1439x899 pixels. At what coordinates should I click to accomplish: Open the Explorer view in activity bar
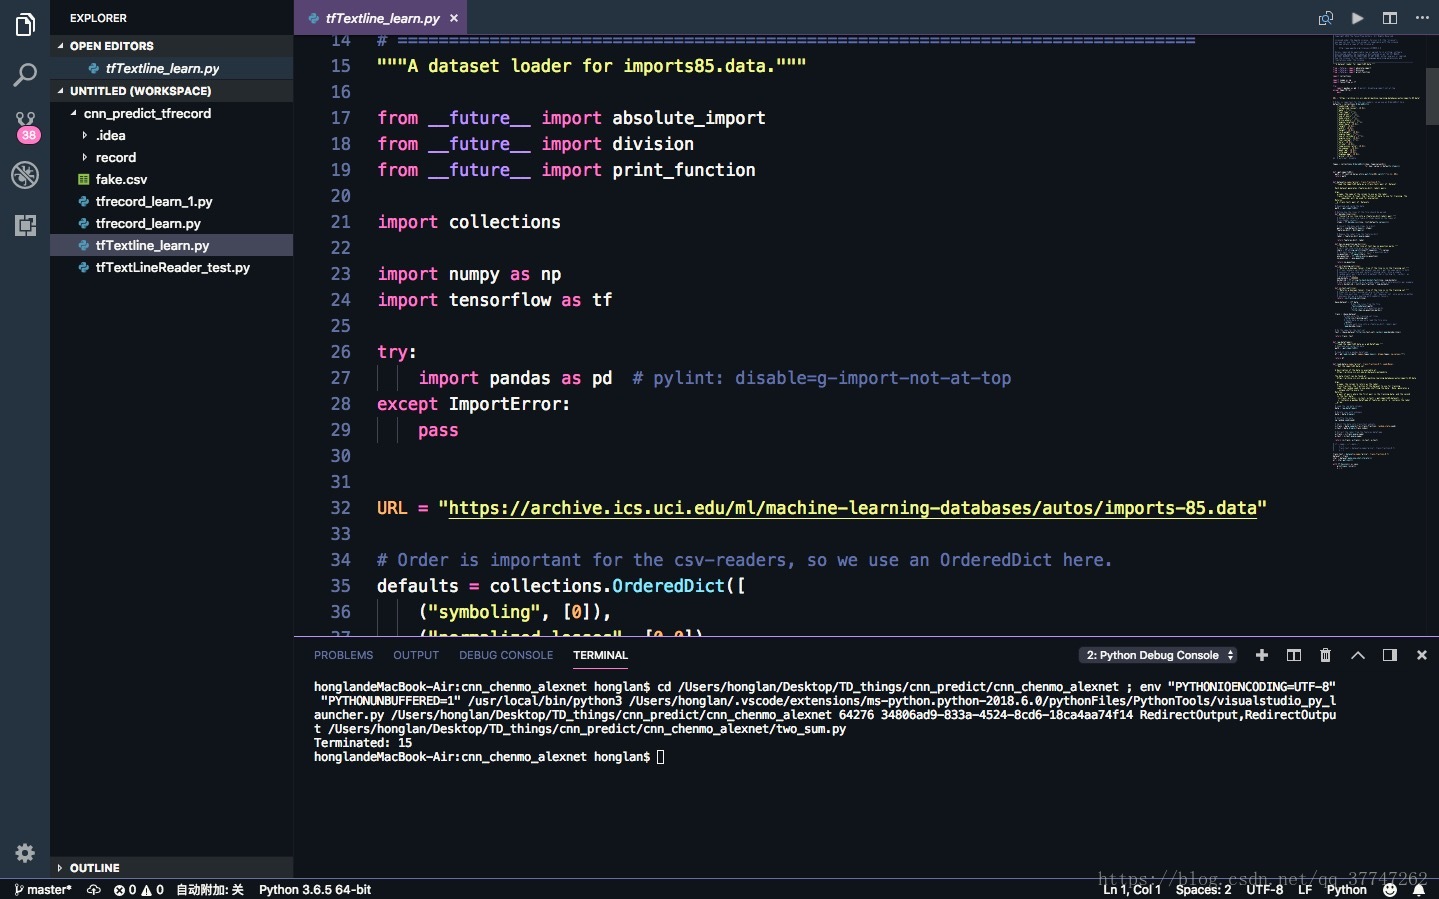[25, 25]
